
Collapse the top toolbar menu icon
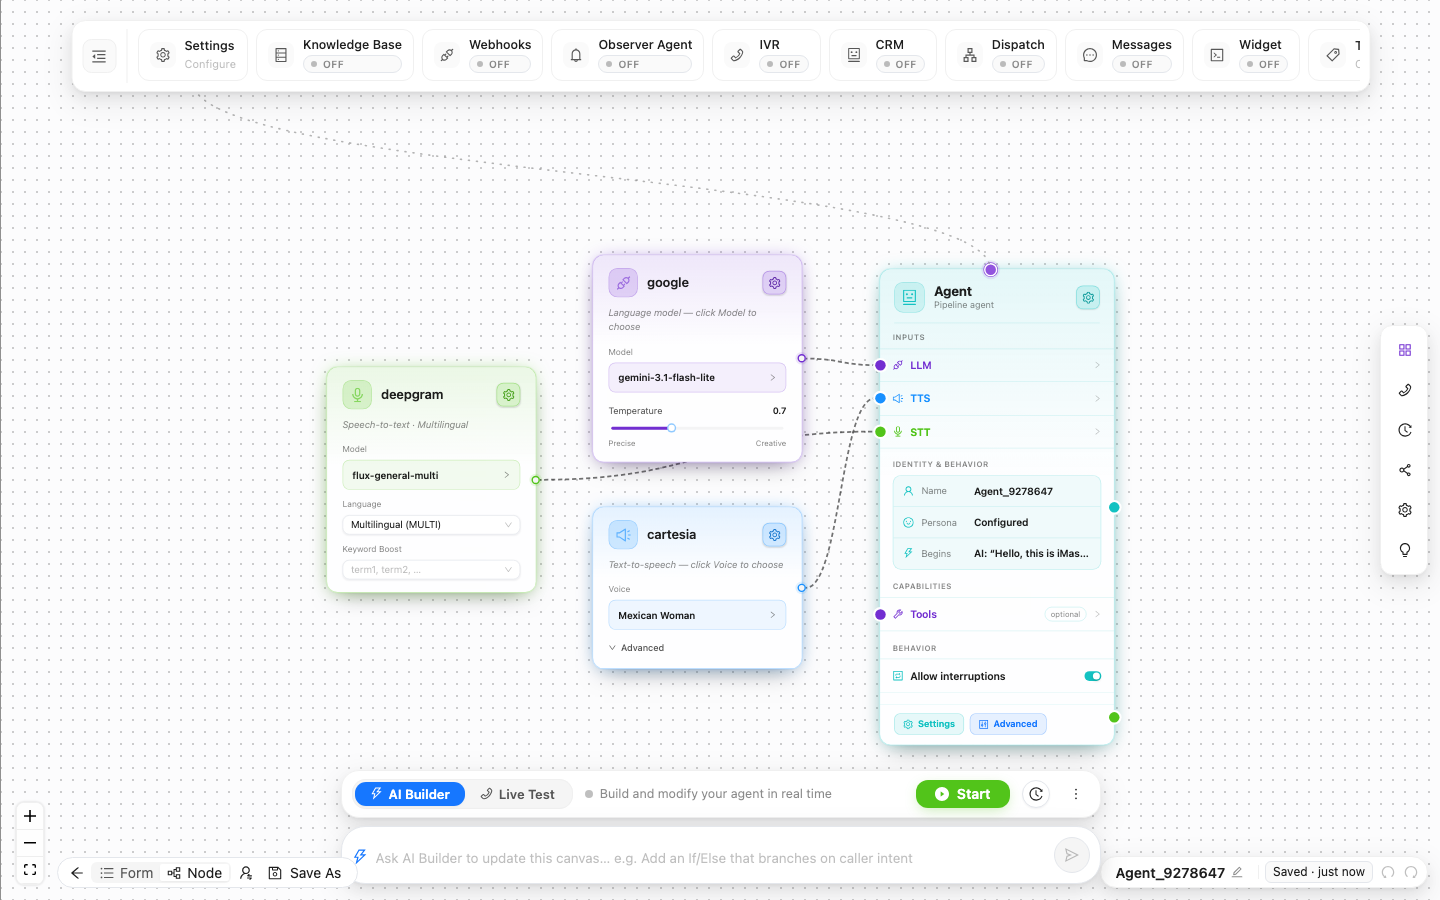pos(99,56)
